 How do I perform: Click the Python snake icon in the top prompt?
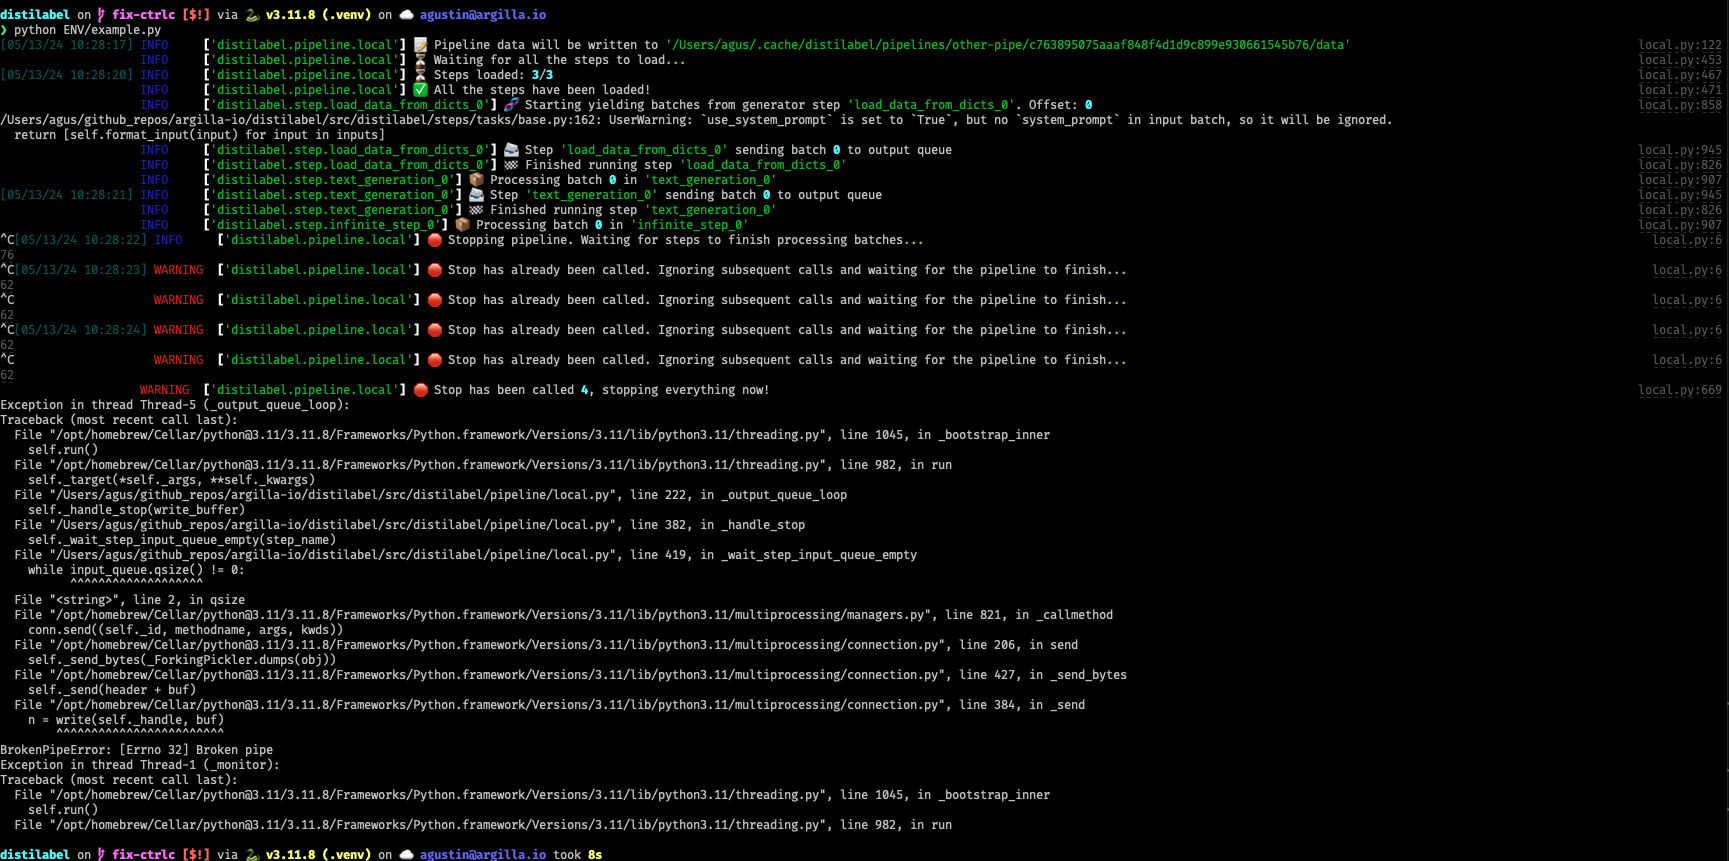click(252, 15)
